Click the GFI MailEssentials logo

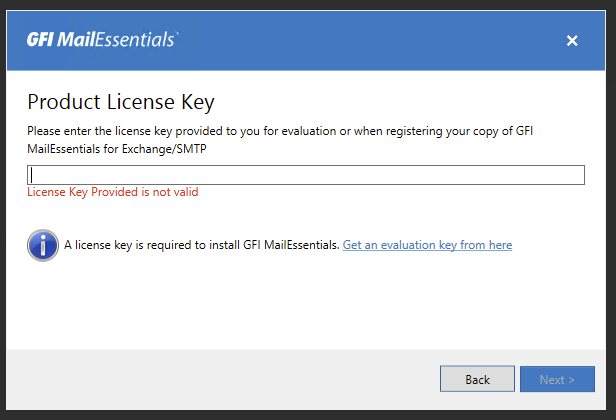click(x=103, y=40)
